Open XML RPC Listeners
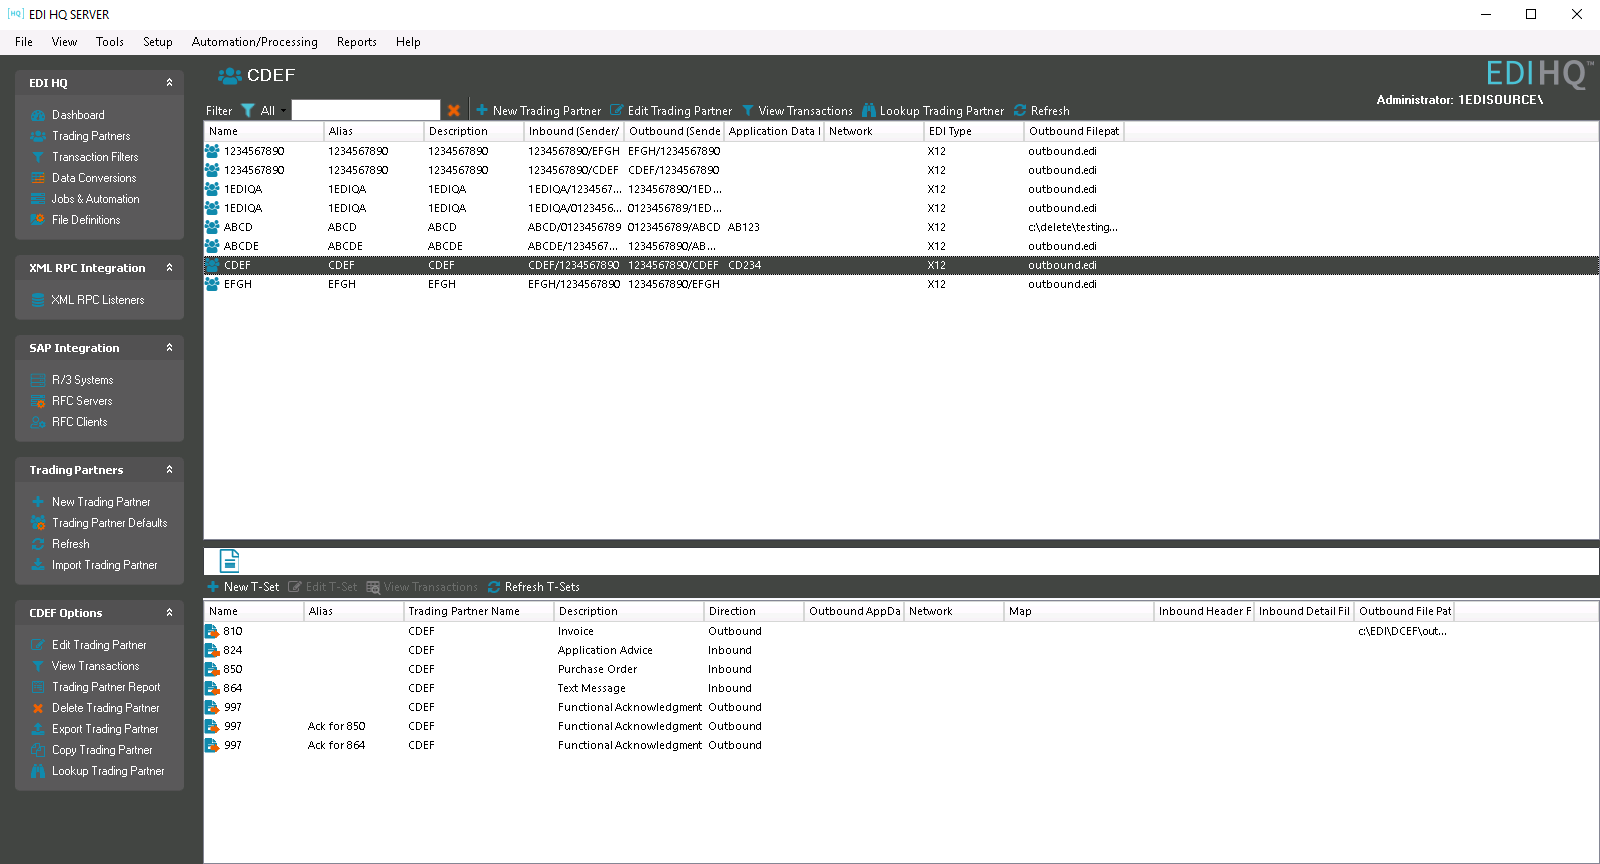Screen dimensions: 1600x864 pyautogui.click(x=98, y=300)
